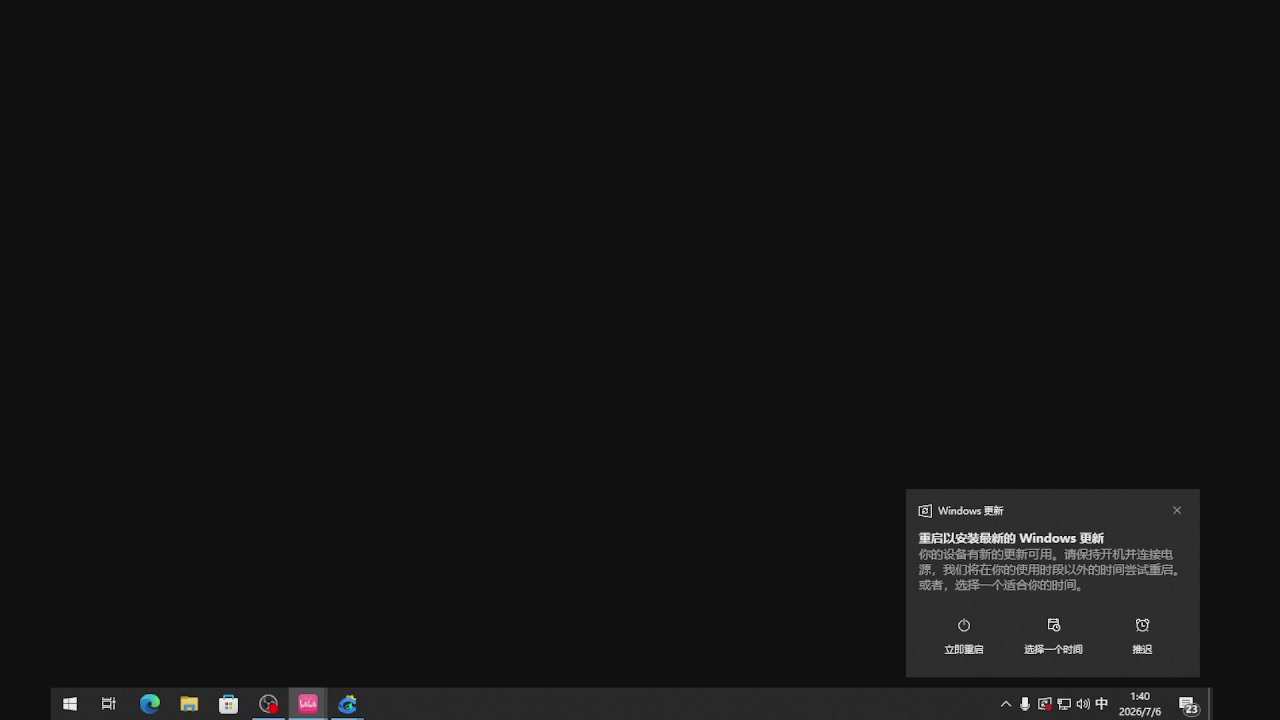Screen dimensions: 1280x720
Task: Expand the hidden system tray icons
Action: pos(1006,704)
